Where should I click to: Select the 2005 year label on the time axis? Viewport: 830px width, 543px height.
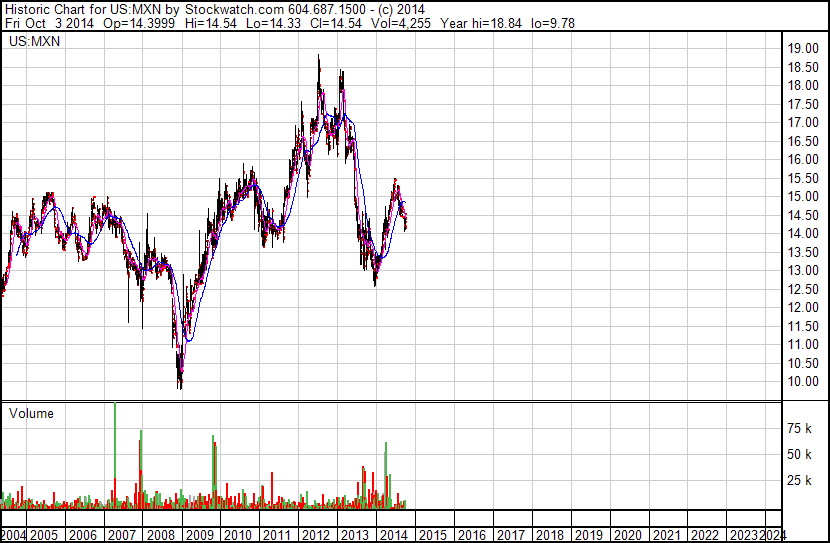[43, 535]
